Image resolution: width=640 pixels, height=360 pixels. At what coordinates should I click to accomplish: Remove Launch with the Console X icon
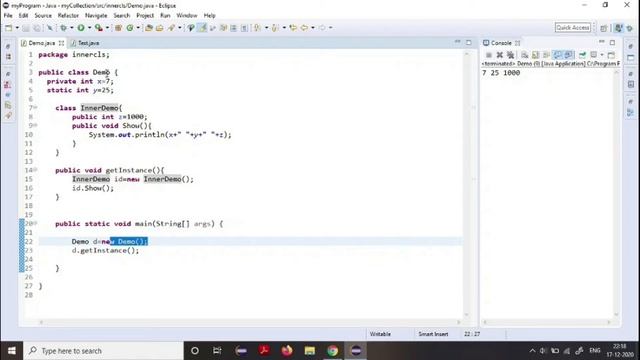[500, 55]
